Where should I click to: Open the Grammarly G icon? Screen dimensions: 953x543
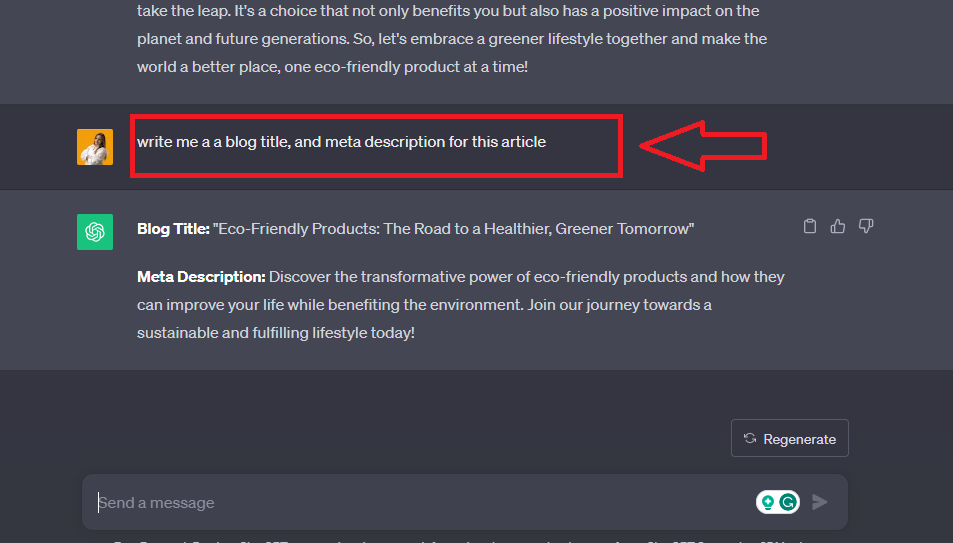tap(788, 502)
